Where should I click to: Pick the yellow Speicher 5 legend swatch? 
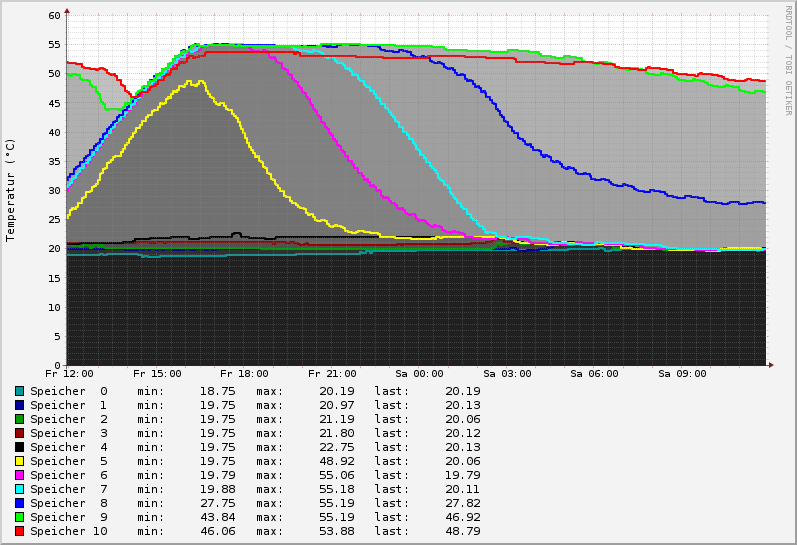click(19, 461)
